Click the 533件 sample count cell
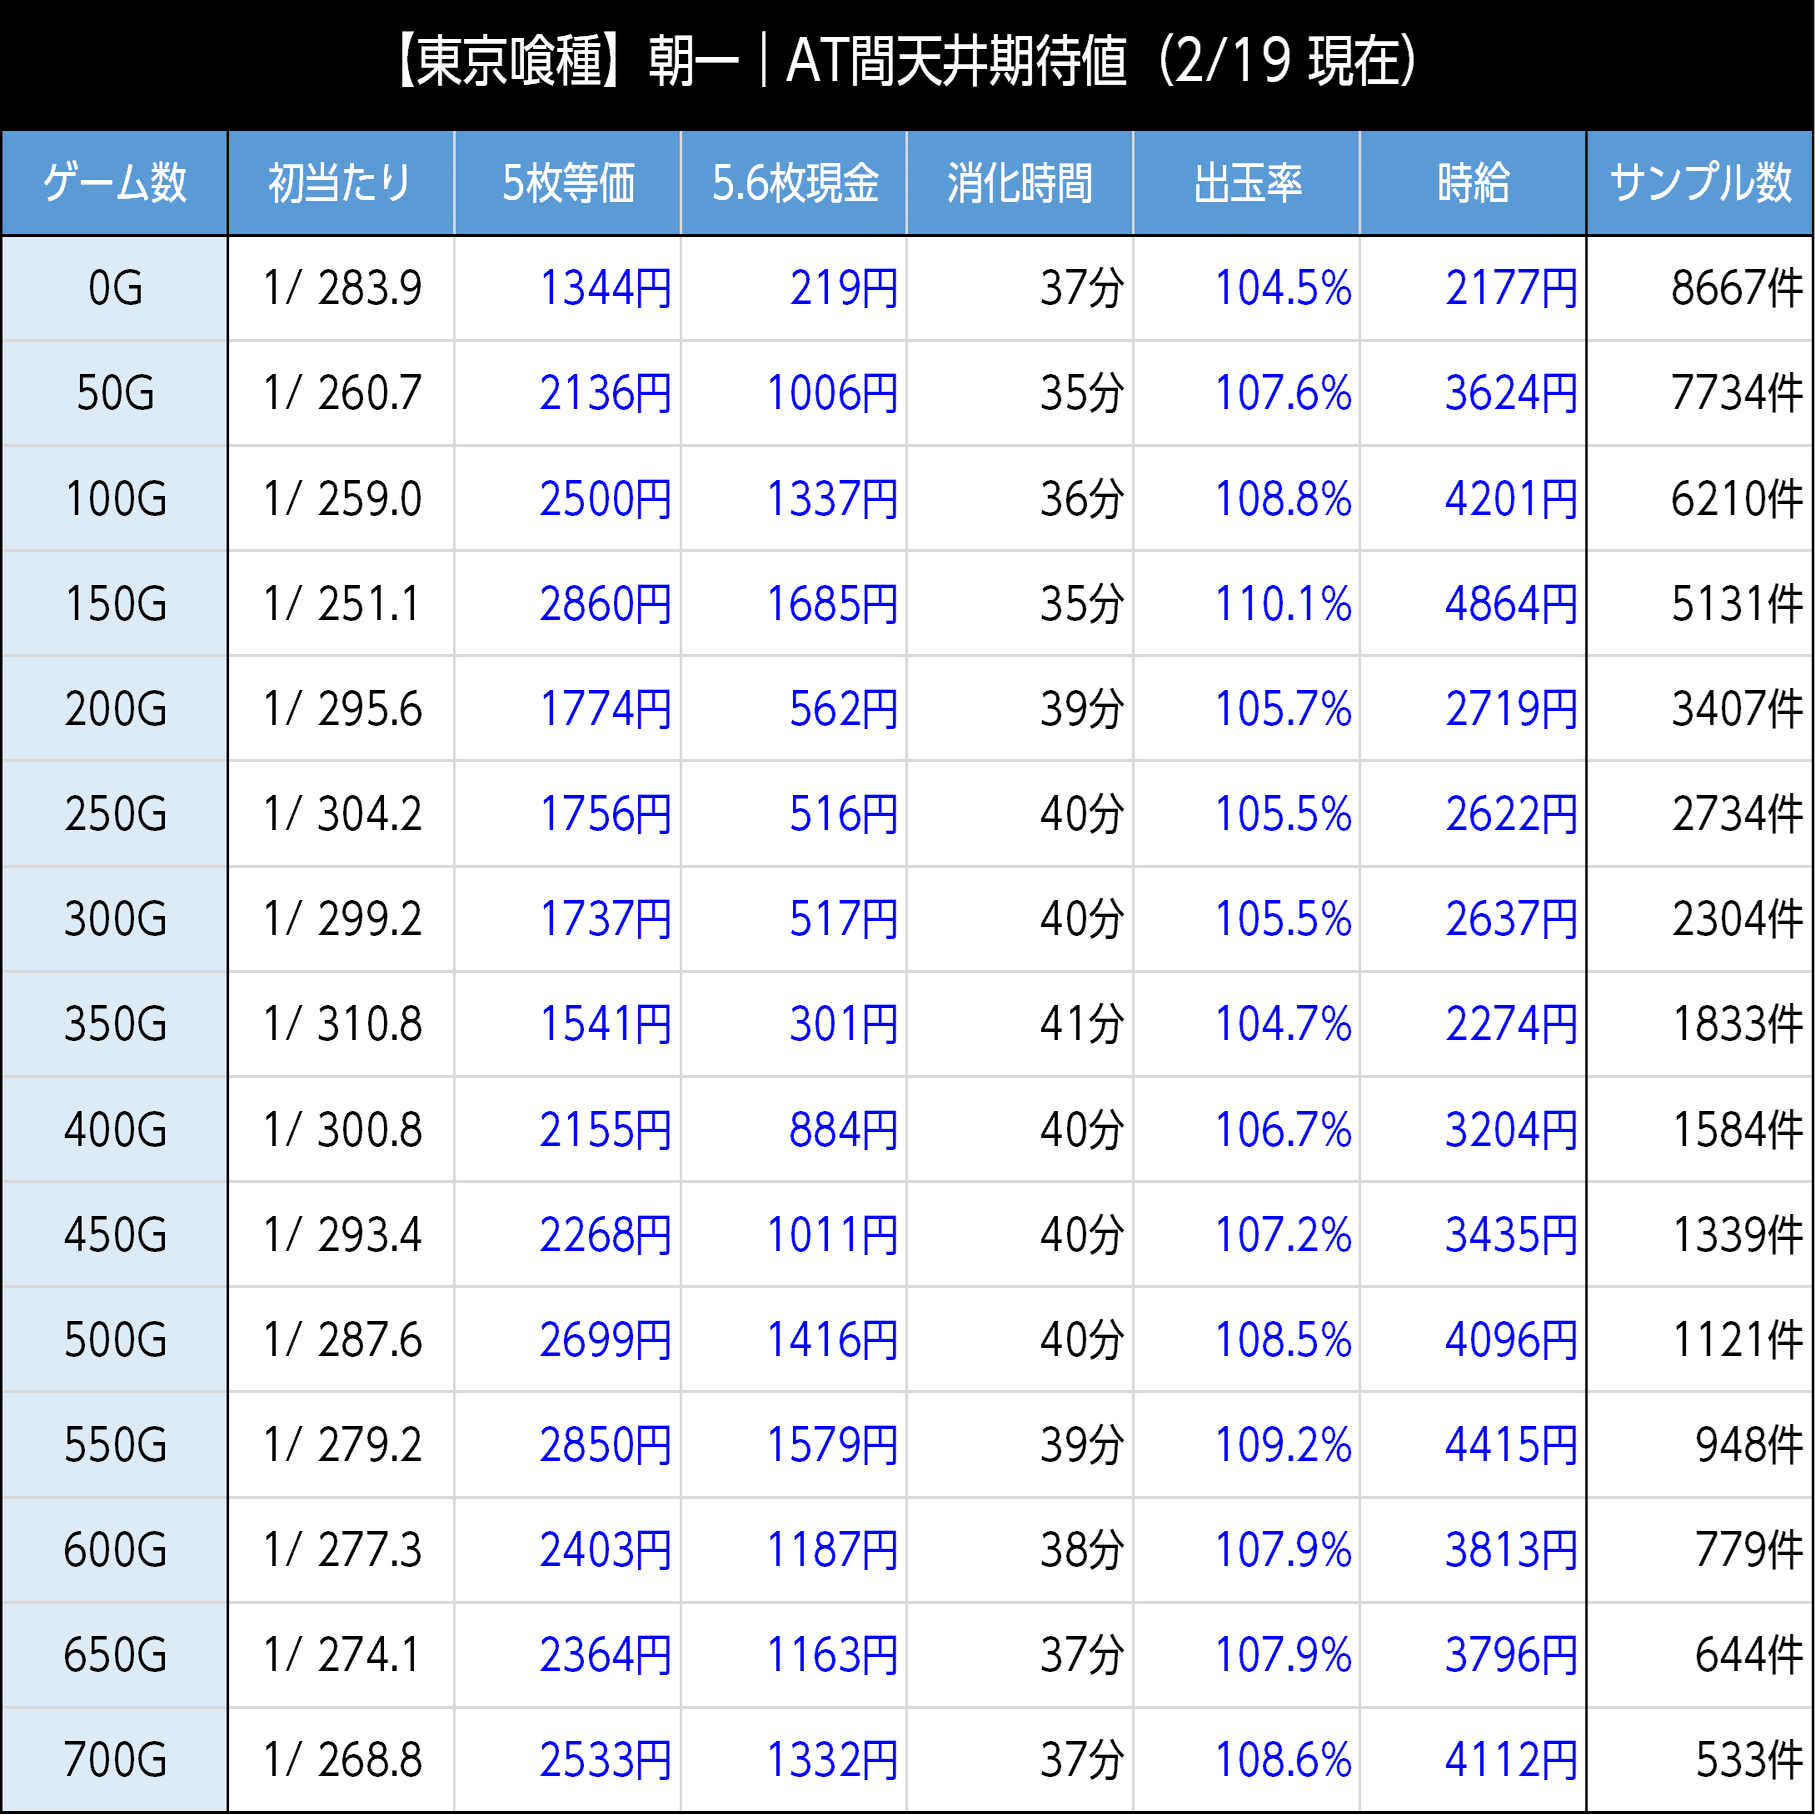The image size is (1815, 1815). point(1700,1760)
